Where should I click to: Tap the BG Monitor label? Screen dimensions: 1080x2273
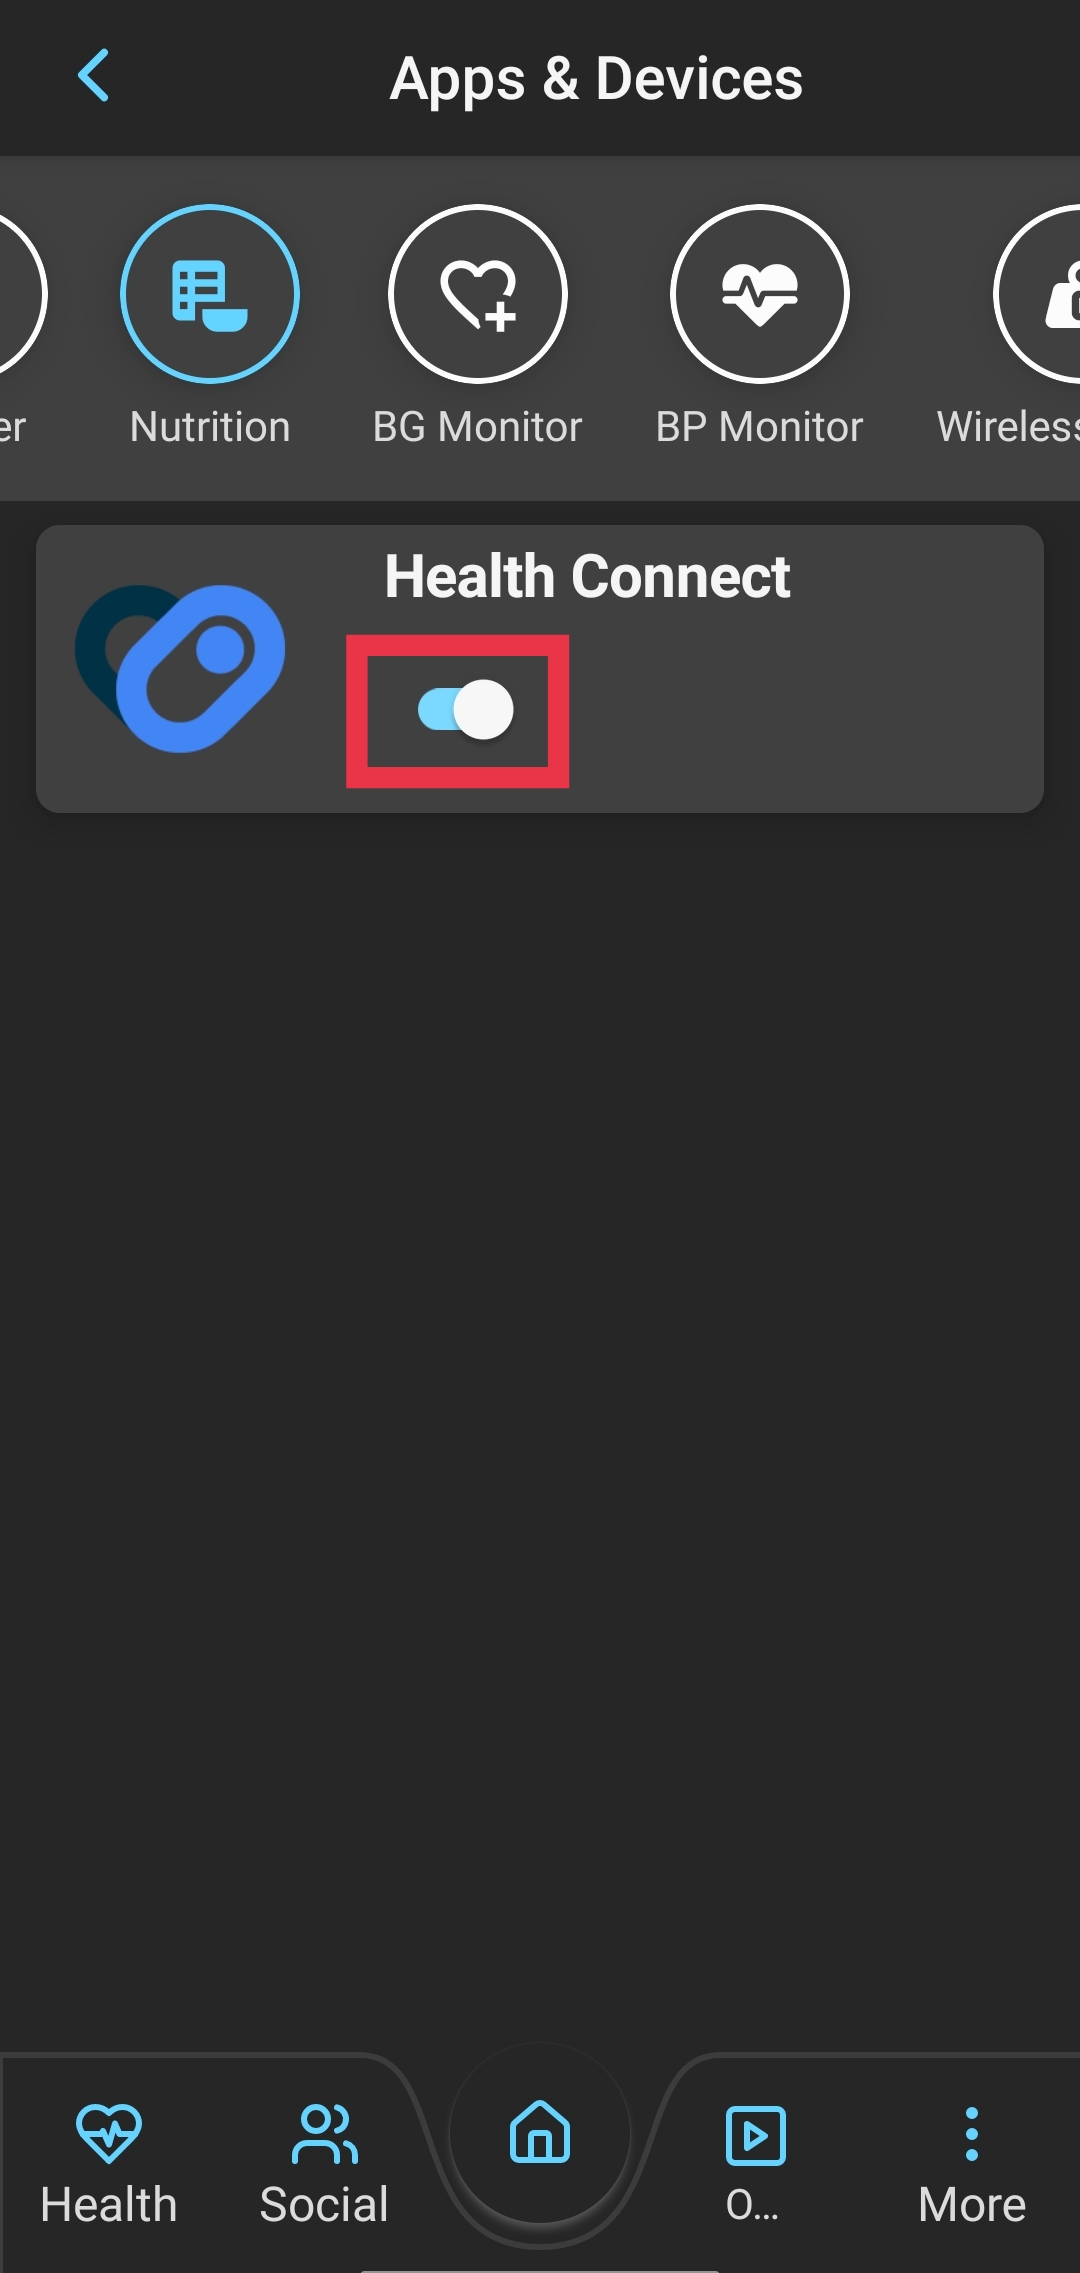[478, 427]
